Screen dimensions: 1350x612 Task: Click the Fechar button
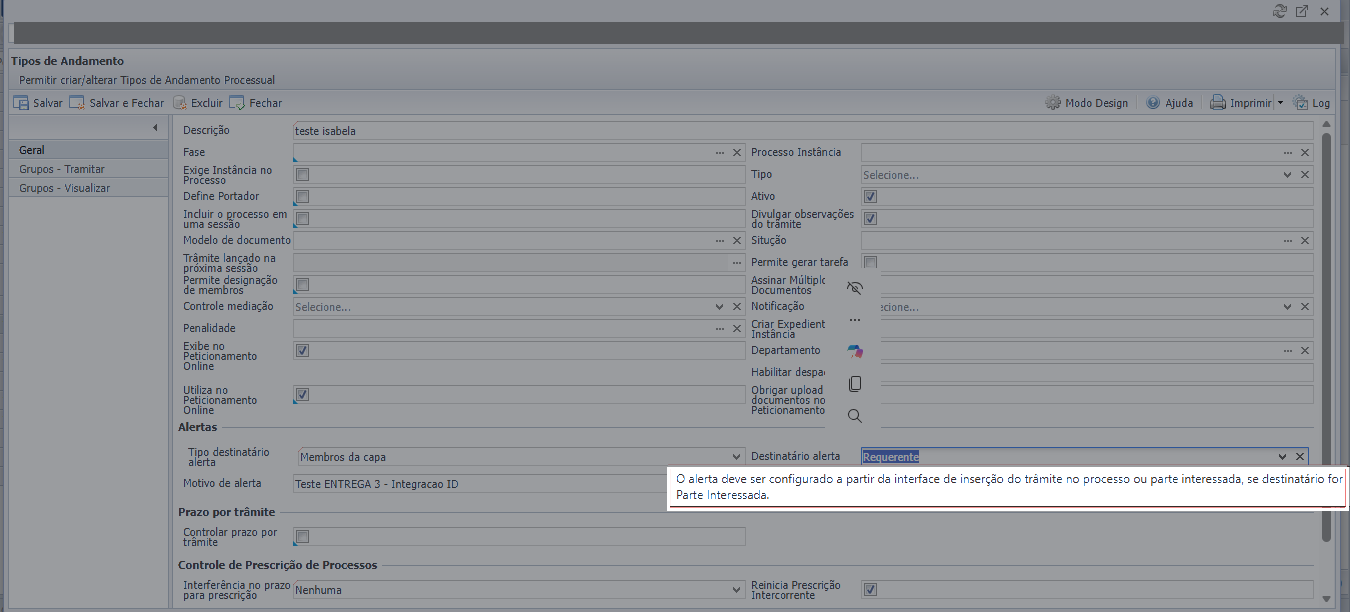click(x=256, y=102)
